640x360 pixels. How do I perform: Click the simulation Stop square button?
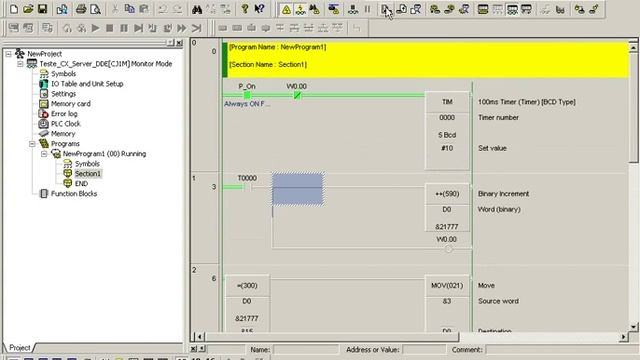pos(109,28)
